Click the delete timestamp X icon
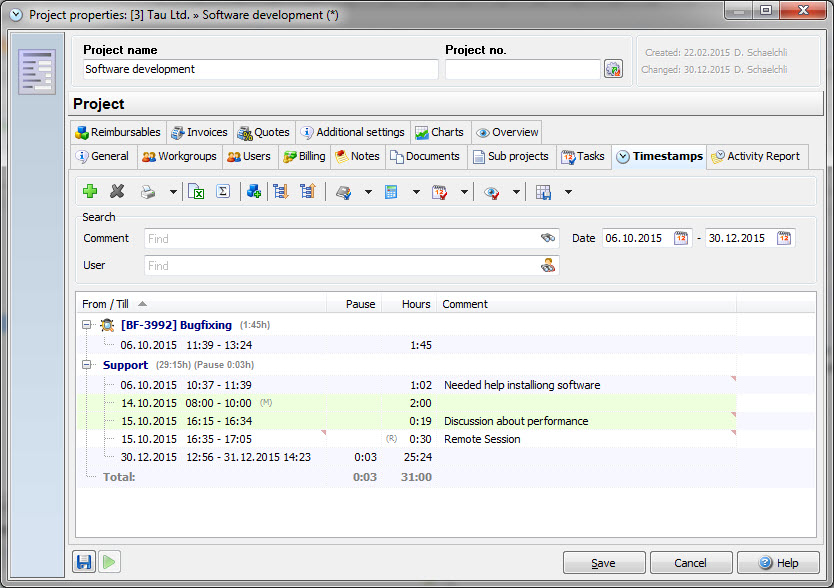The height and width of the screenshot is (588, 834). 117,192
